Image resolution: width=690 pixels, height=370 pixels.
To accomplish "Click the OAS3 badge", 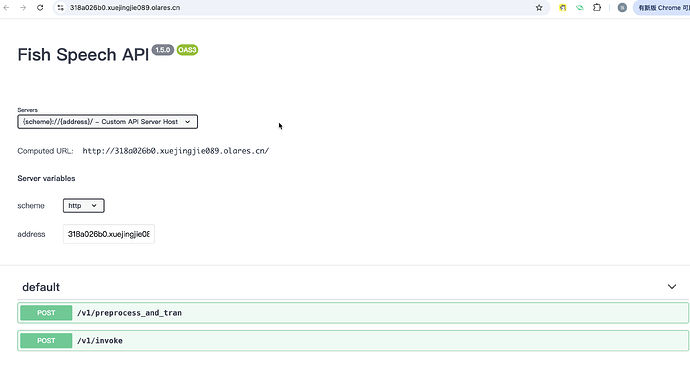I will pyautogui.click(x=187, y=50).
